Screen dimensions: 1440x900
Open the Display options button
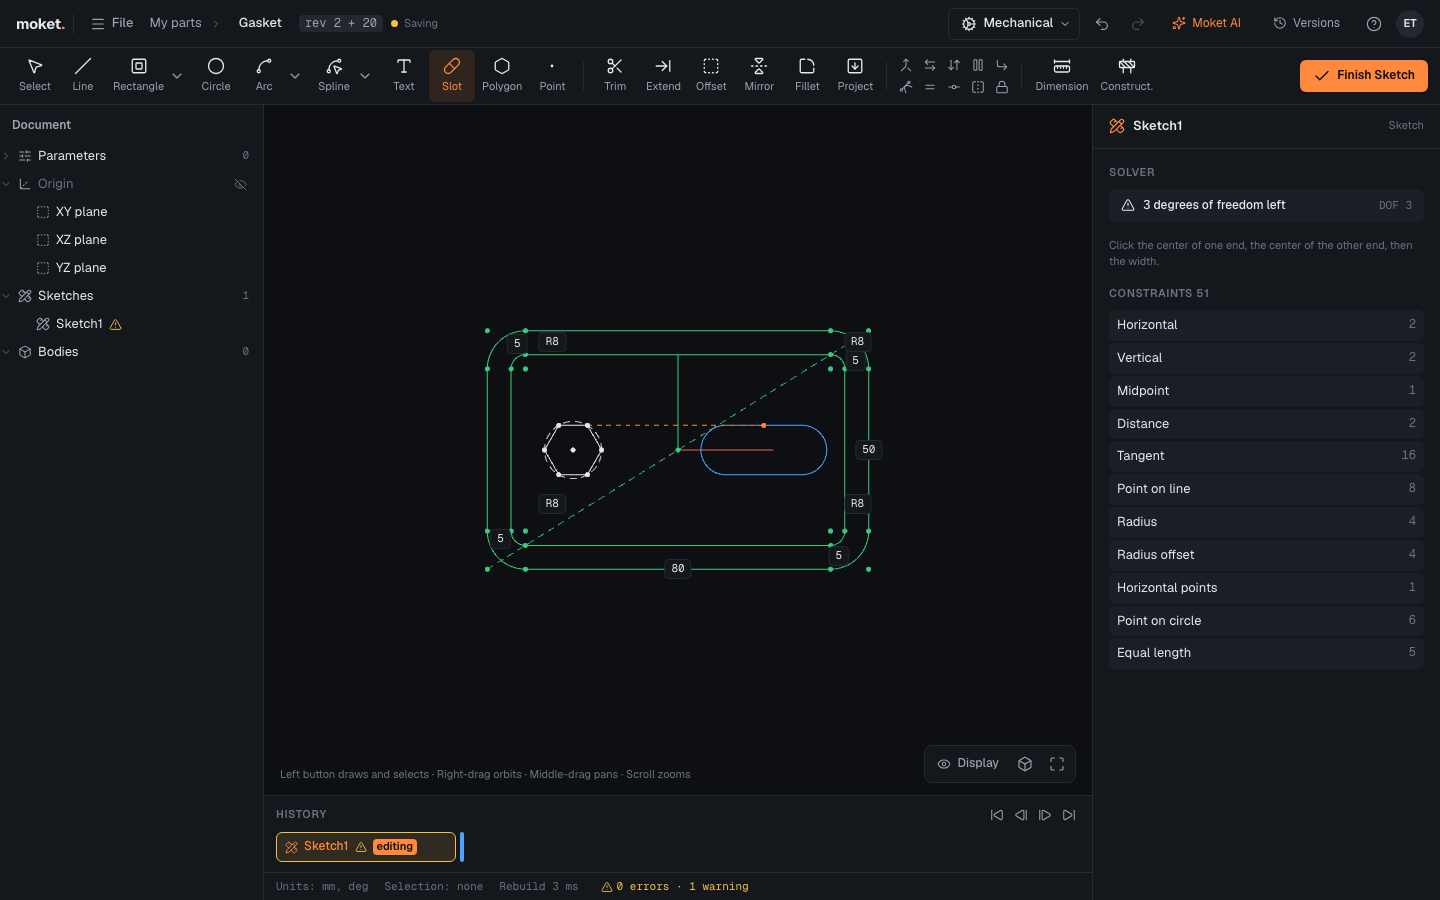[968, 764]
